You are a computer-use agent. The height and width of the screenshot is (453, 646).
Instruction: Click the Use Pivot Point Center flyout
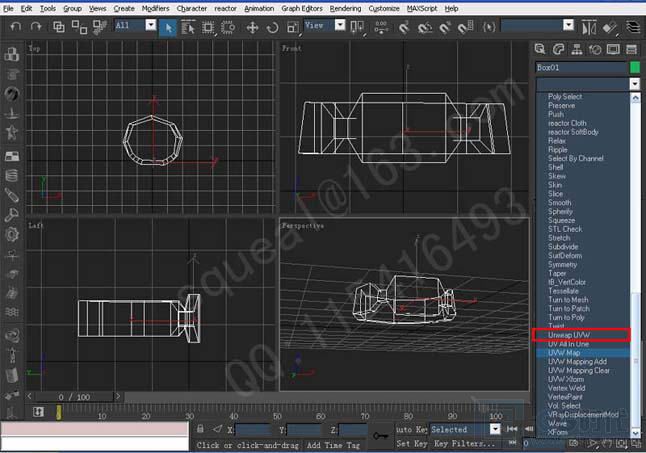point(357,28)
